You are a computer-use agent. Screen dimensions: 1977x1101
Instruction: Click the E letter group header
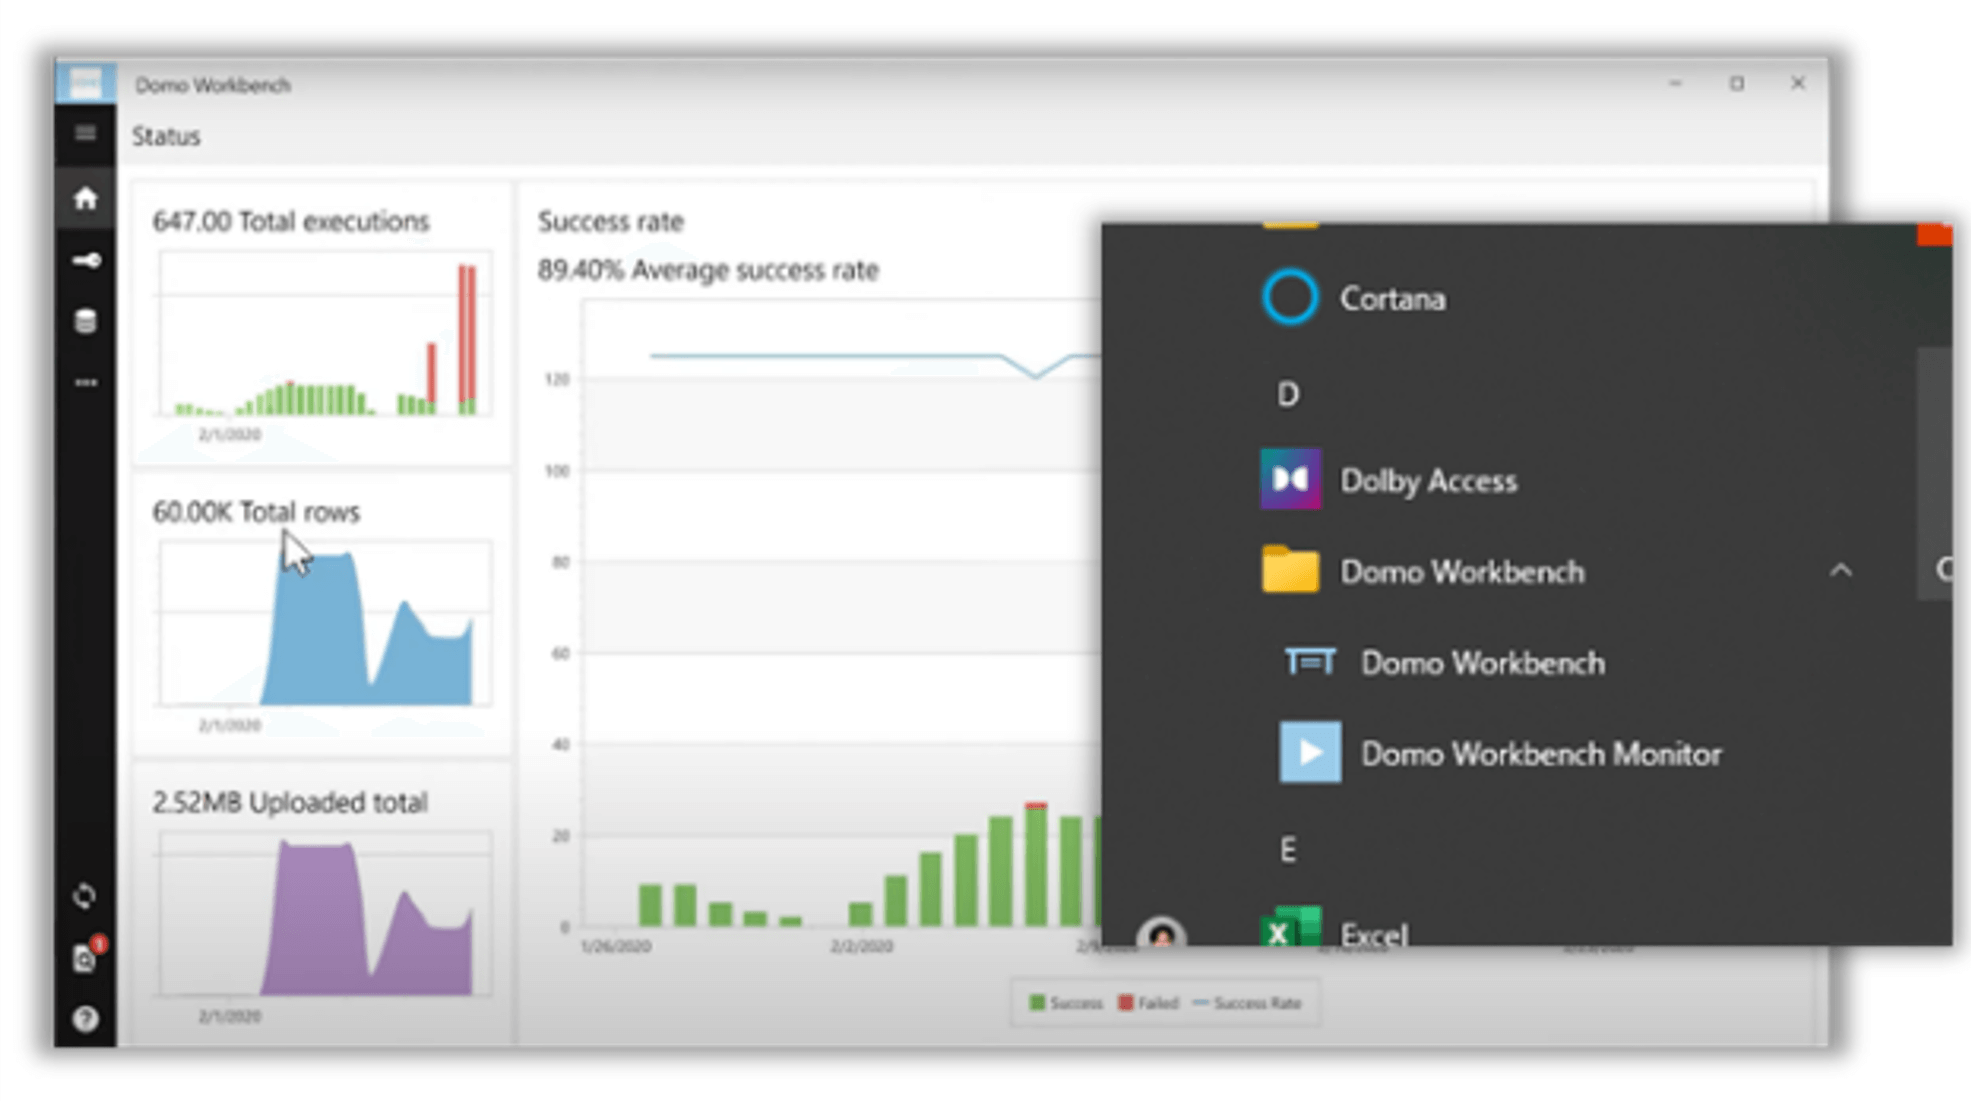coord(1287,850)
